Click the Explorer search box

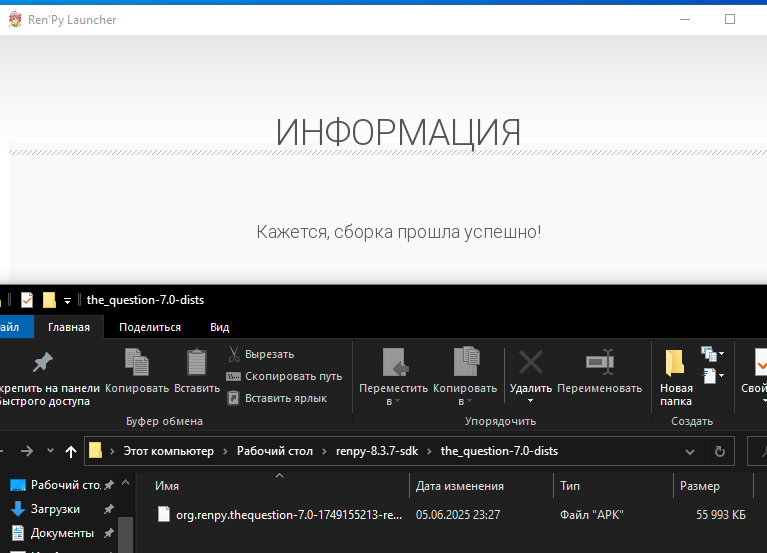[757, 451]
